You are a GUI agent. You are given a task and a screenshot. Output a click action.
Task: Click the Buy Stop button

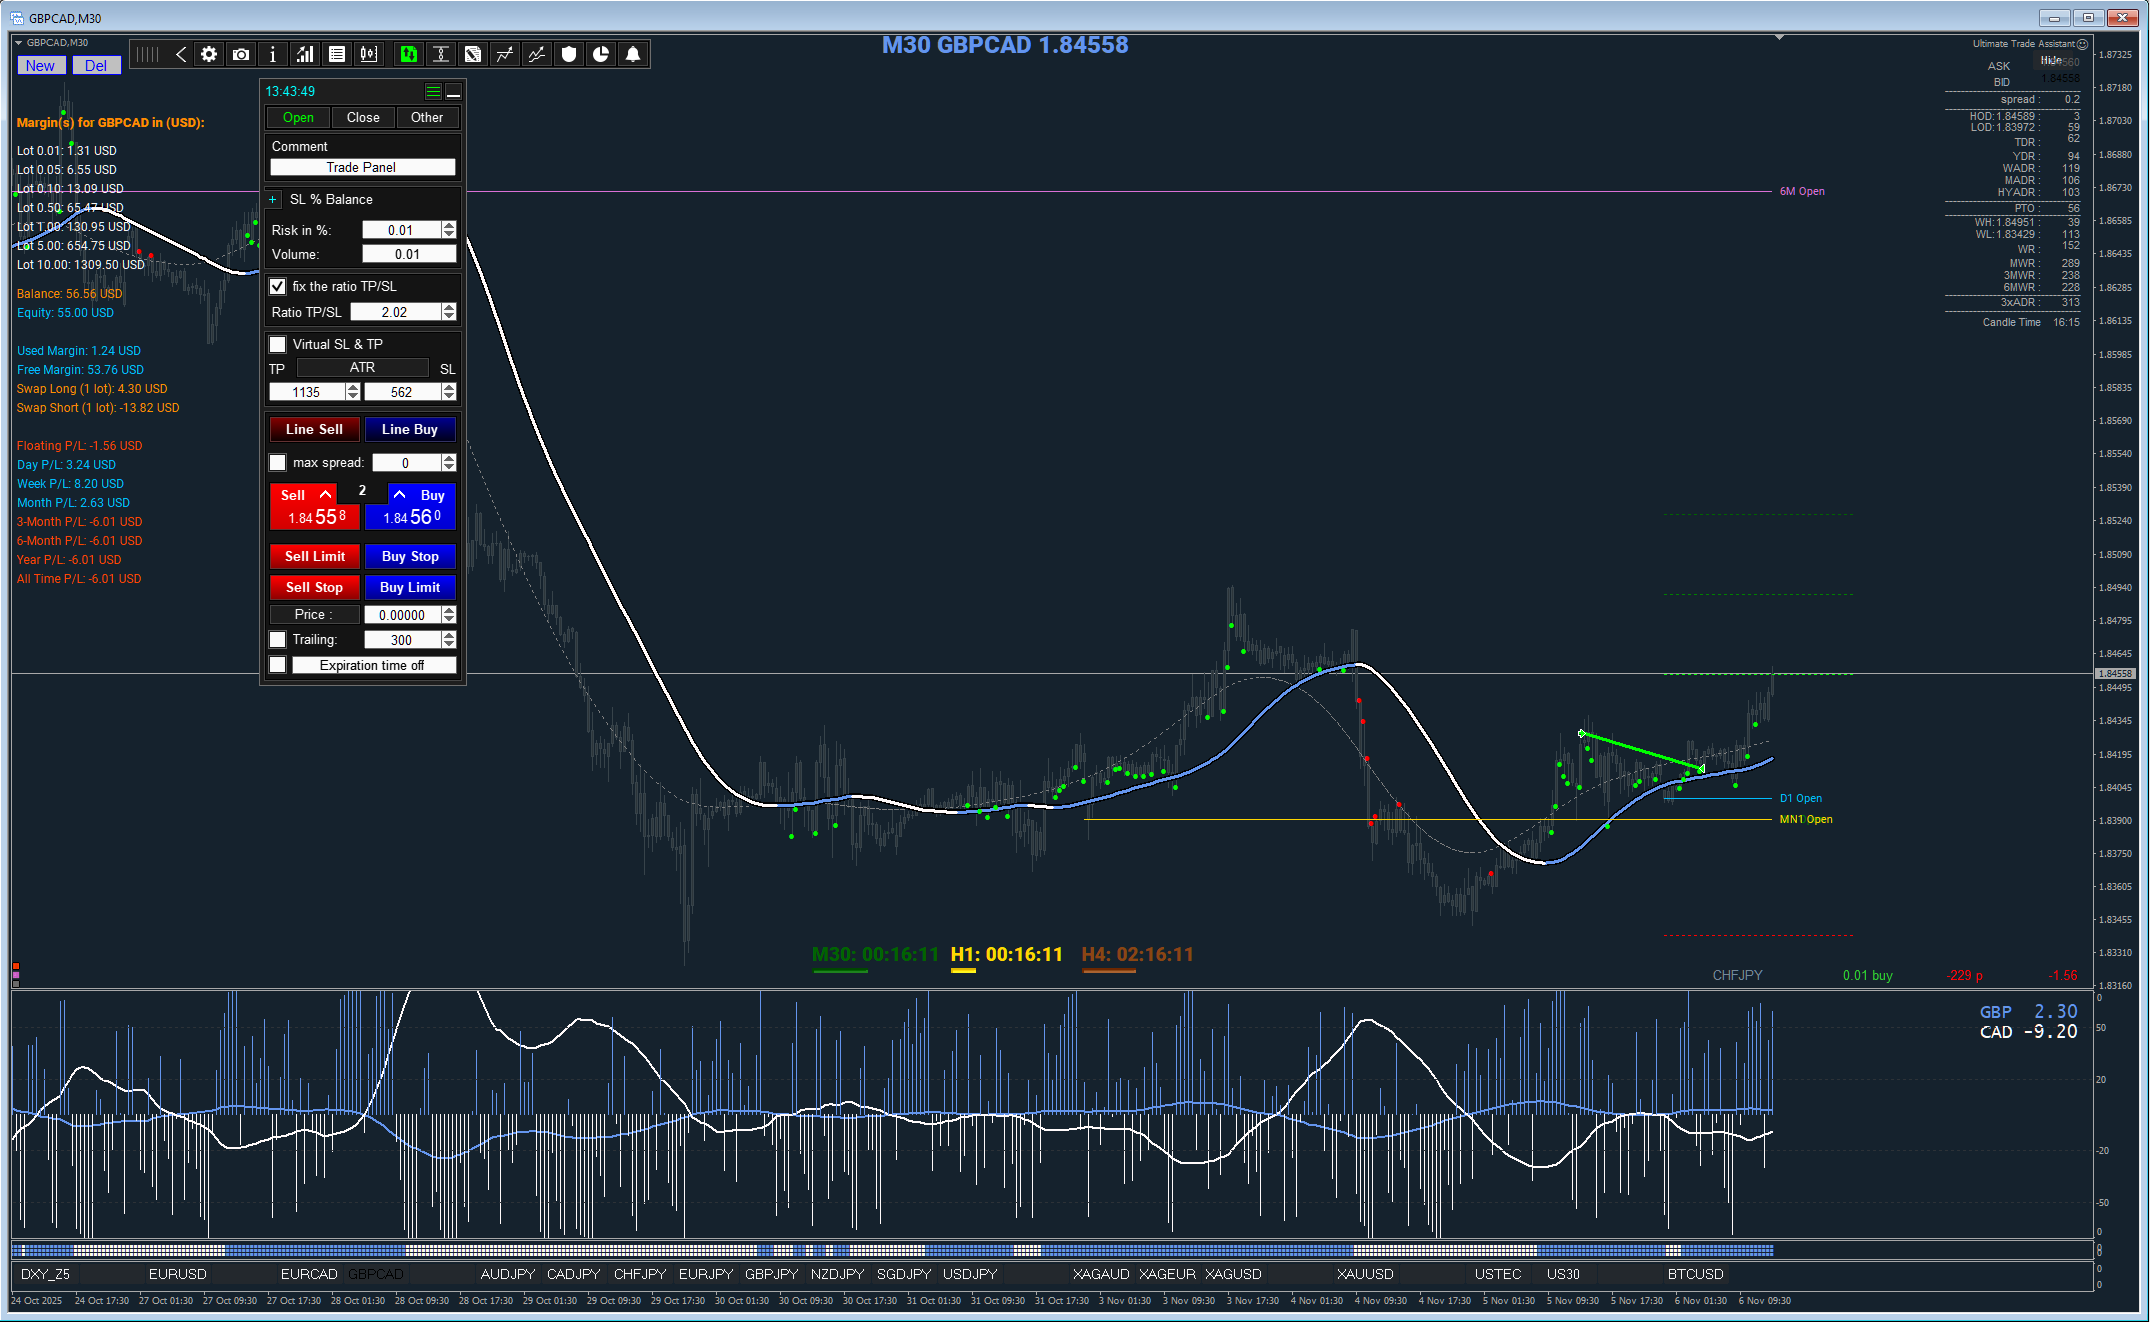tap(410, 556)
